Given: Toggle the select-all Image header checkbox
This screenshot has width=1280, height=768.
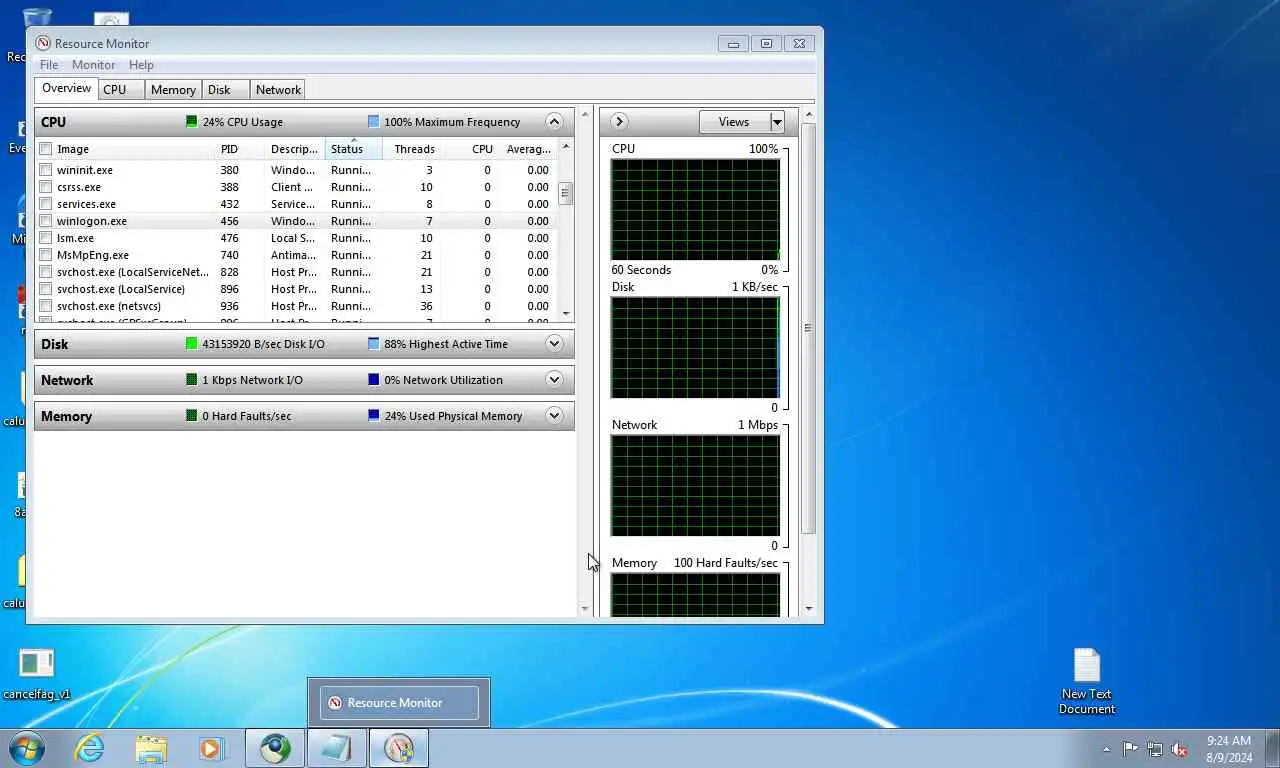Looking at the screenshot, I should [x=45, y=149].
